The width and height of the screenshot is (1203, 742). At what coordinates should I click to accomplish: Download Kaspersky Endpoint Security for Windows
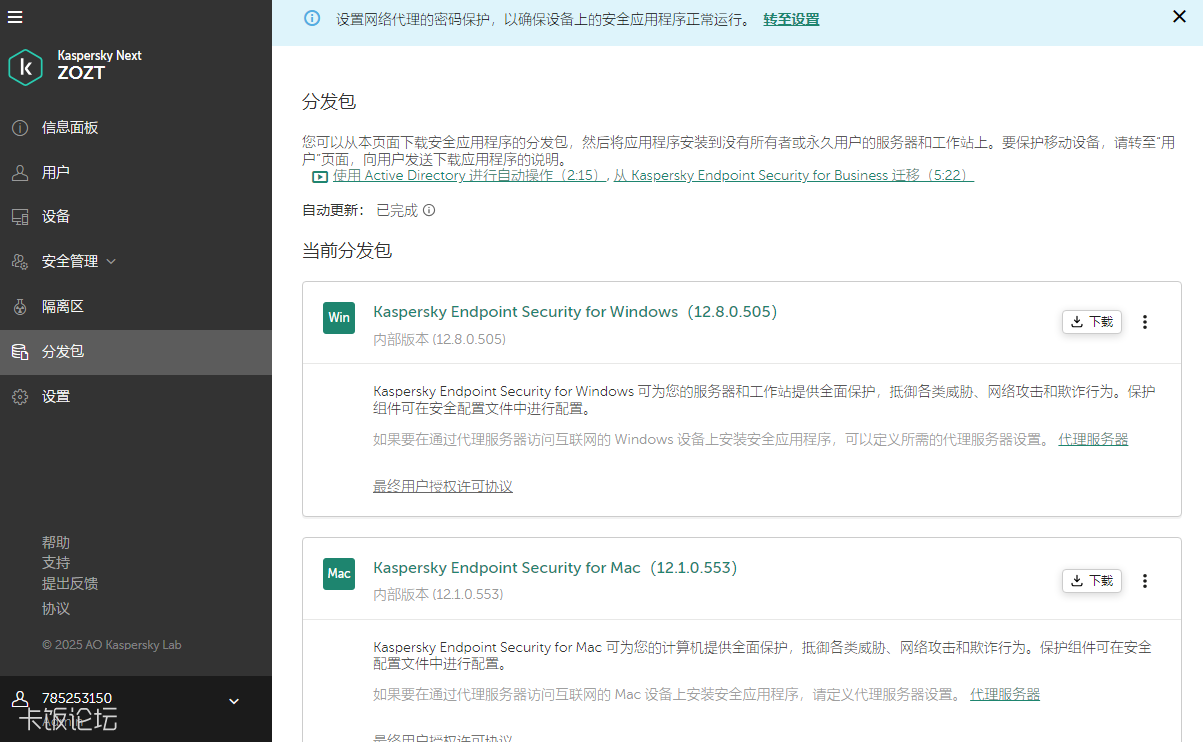(1092, 322)
